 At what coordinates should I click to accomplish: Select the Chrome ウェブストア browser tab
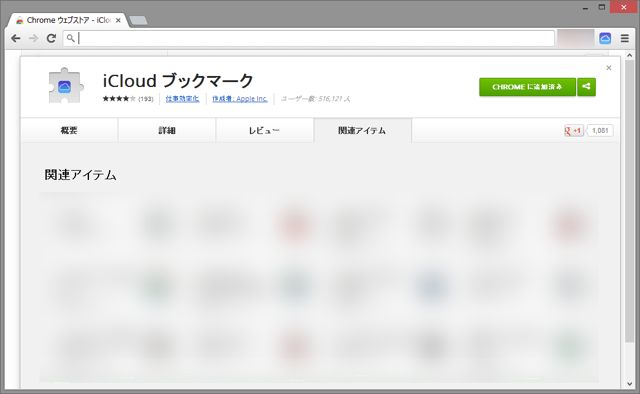(x=67, y=20)
